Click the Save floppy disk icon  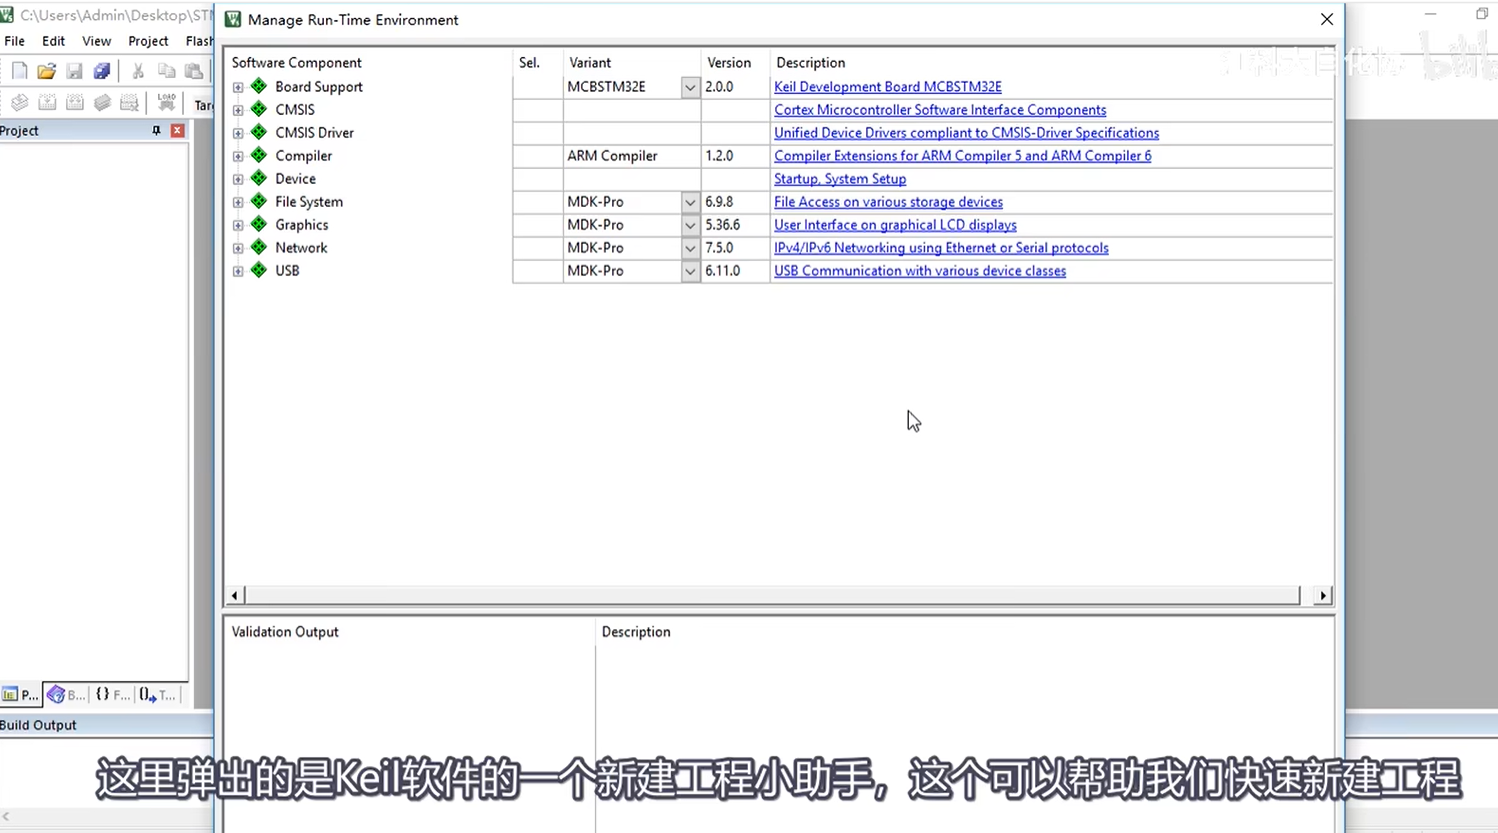tap(74, 71)
